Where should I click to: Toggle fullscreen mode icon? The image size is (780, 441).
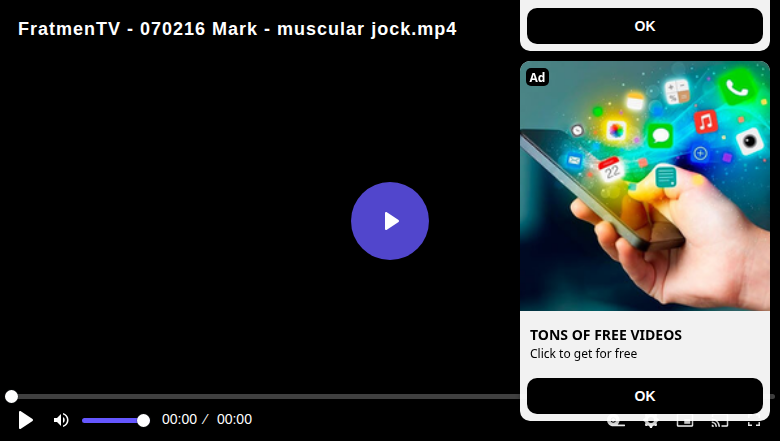coord(754,423)
